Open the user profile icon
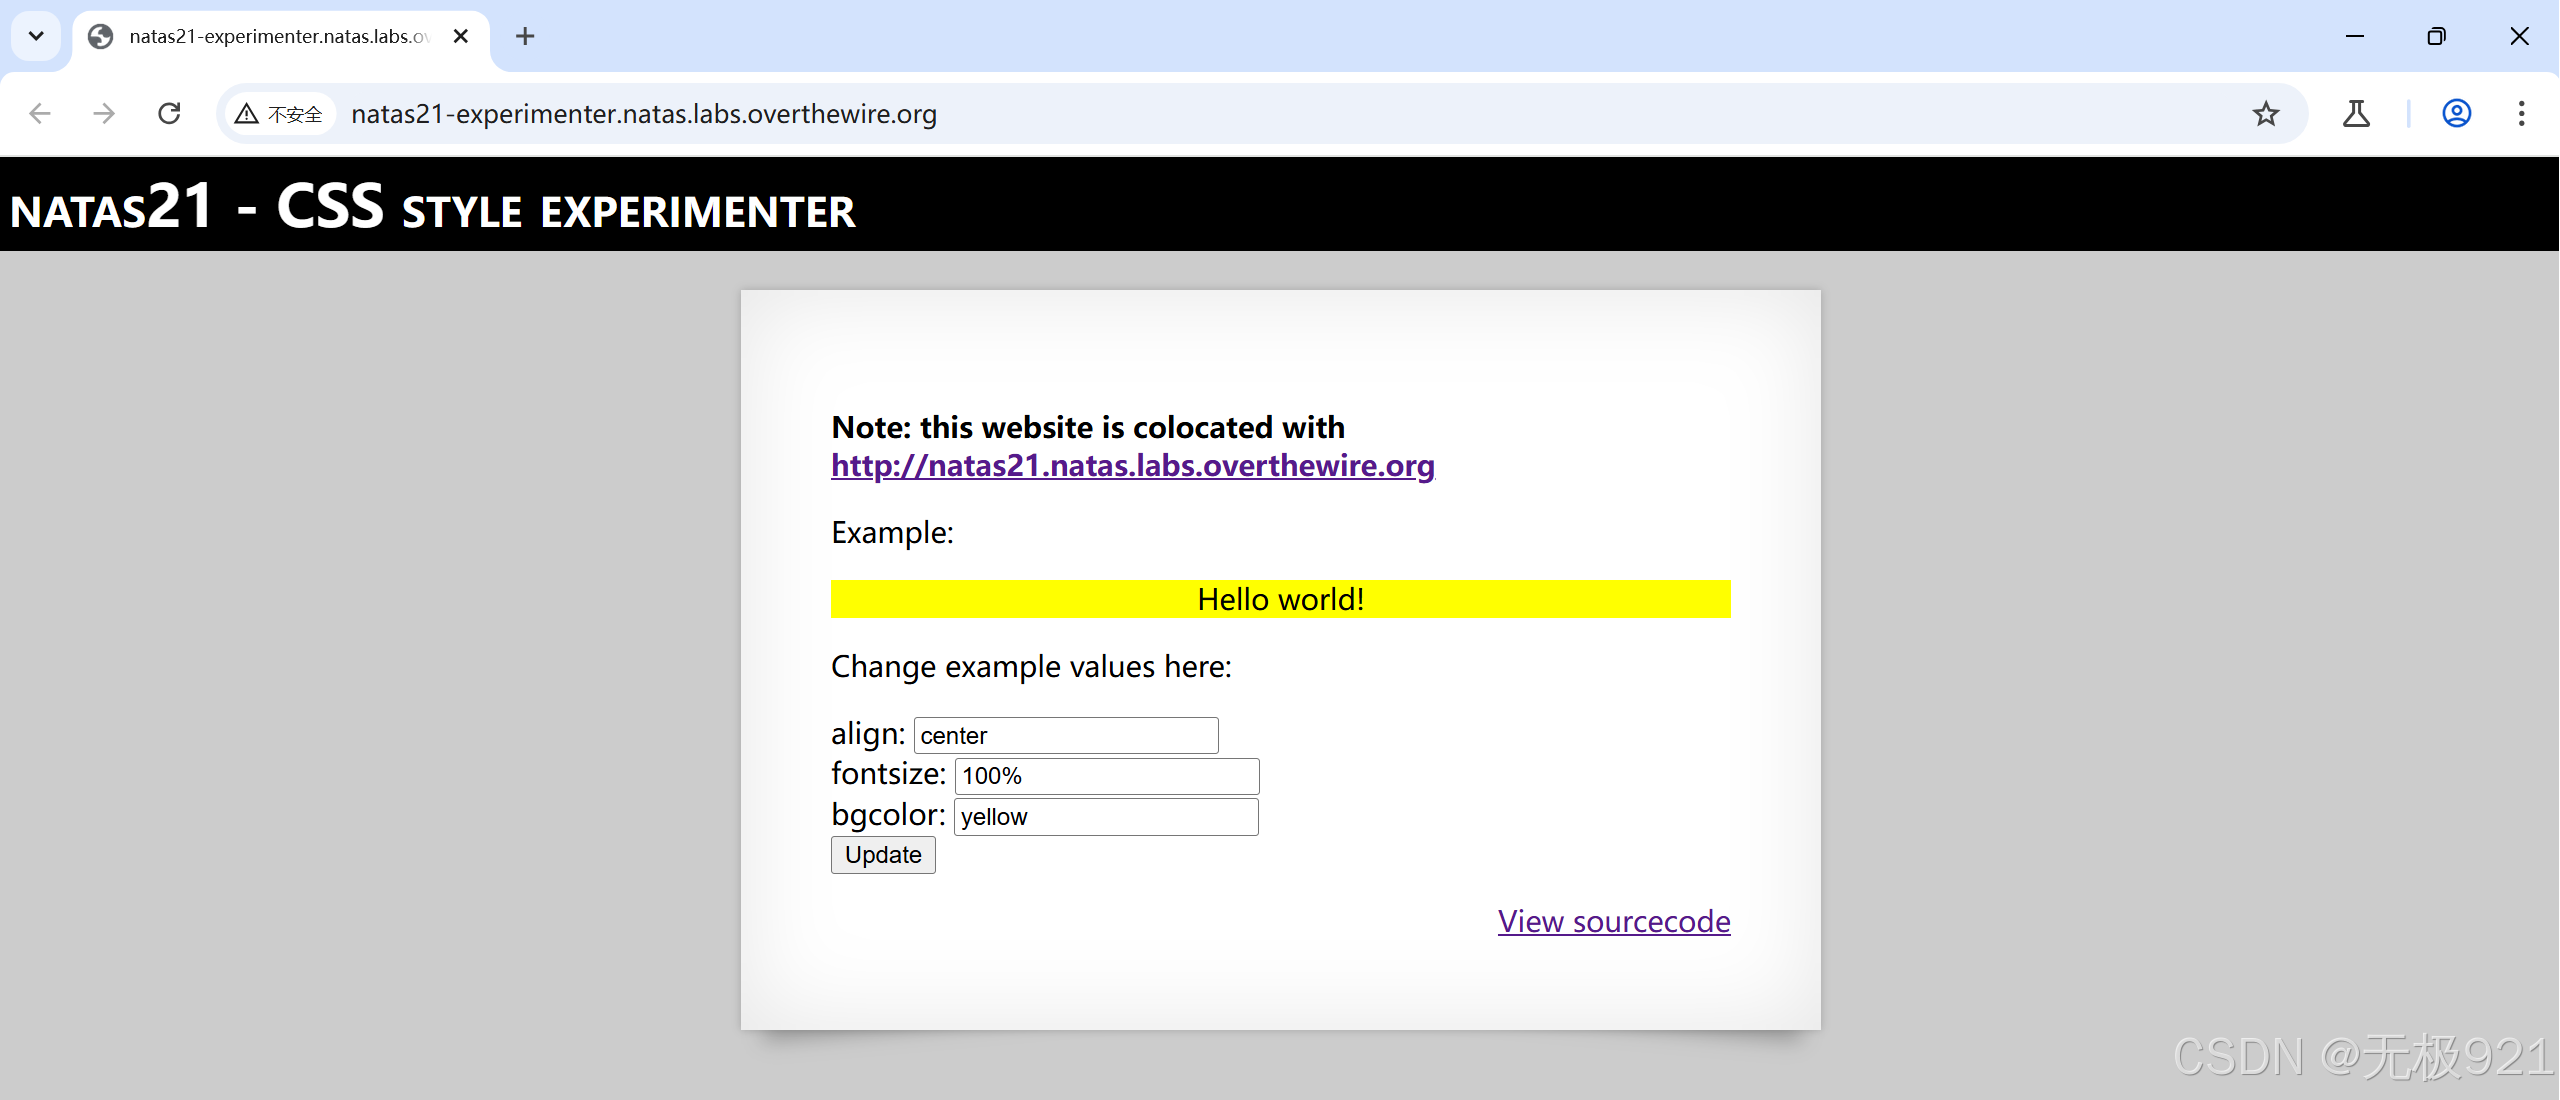Viewport: 2560px width, 1100px height. point(2457,114)
